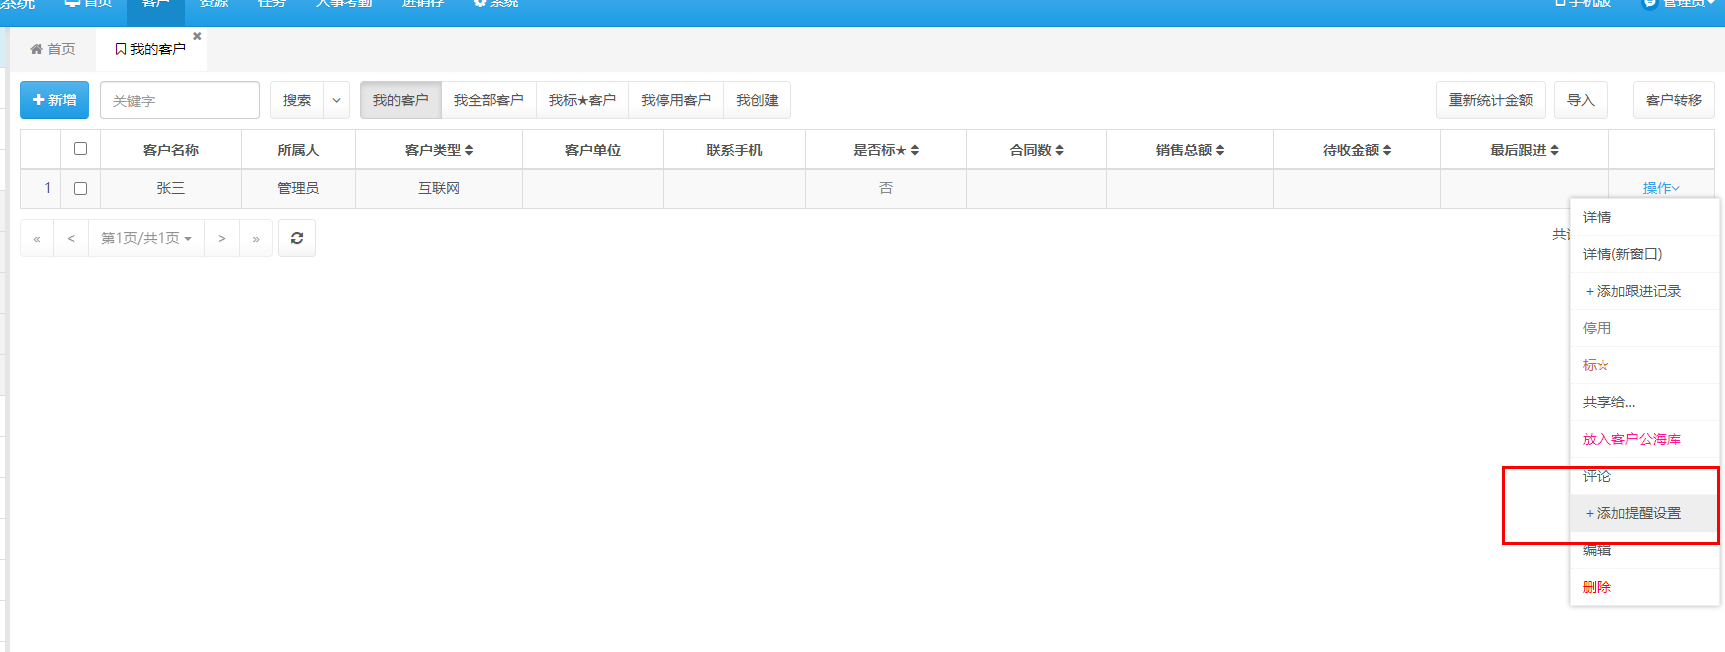The width and height of the screenshot is (1725, 652).
Task: Show the 我停用客户 filter
Action: [676, 100]
